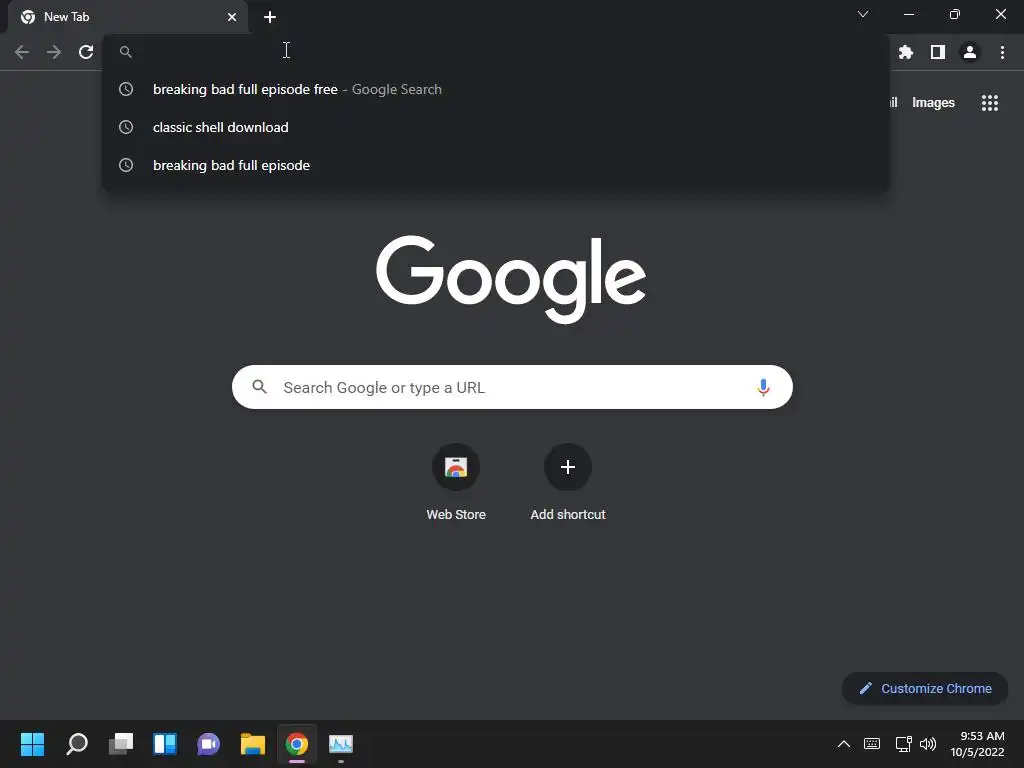Click the Customize Chrome button
The height and width of the screenshot is (768, 1024).
(x=925, y=688)
